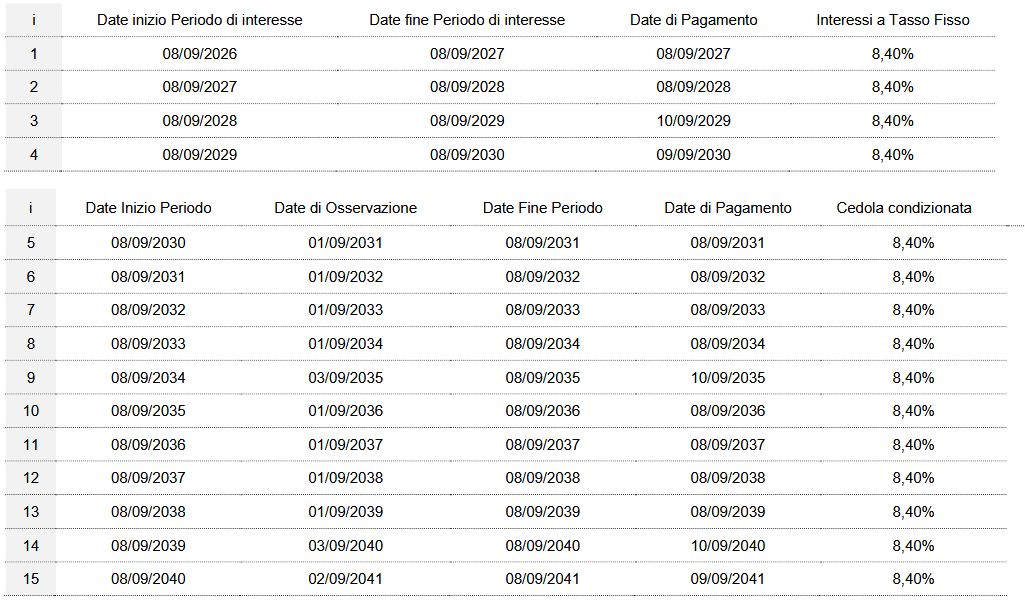This screenshot has width=1025, height=603.
Task: Select payment date 10/09/2035 in row 9
Action: (x=728, y=378)
